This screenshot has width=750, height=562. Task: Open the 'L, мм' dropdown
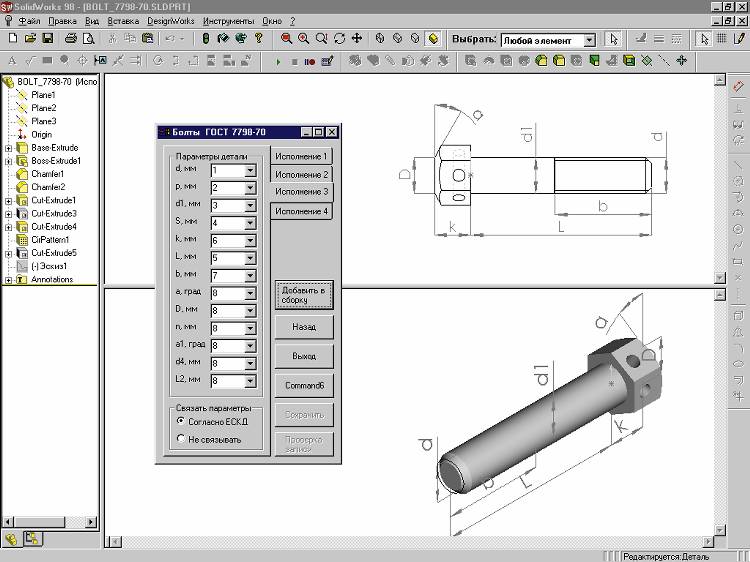[x=250, y=258]
